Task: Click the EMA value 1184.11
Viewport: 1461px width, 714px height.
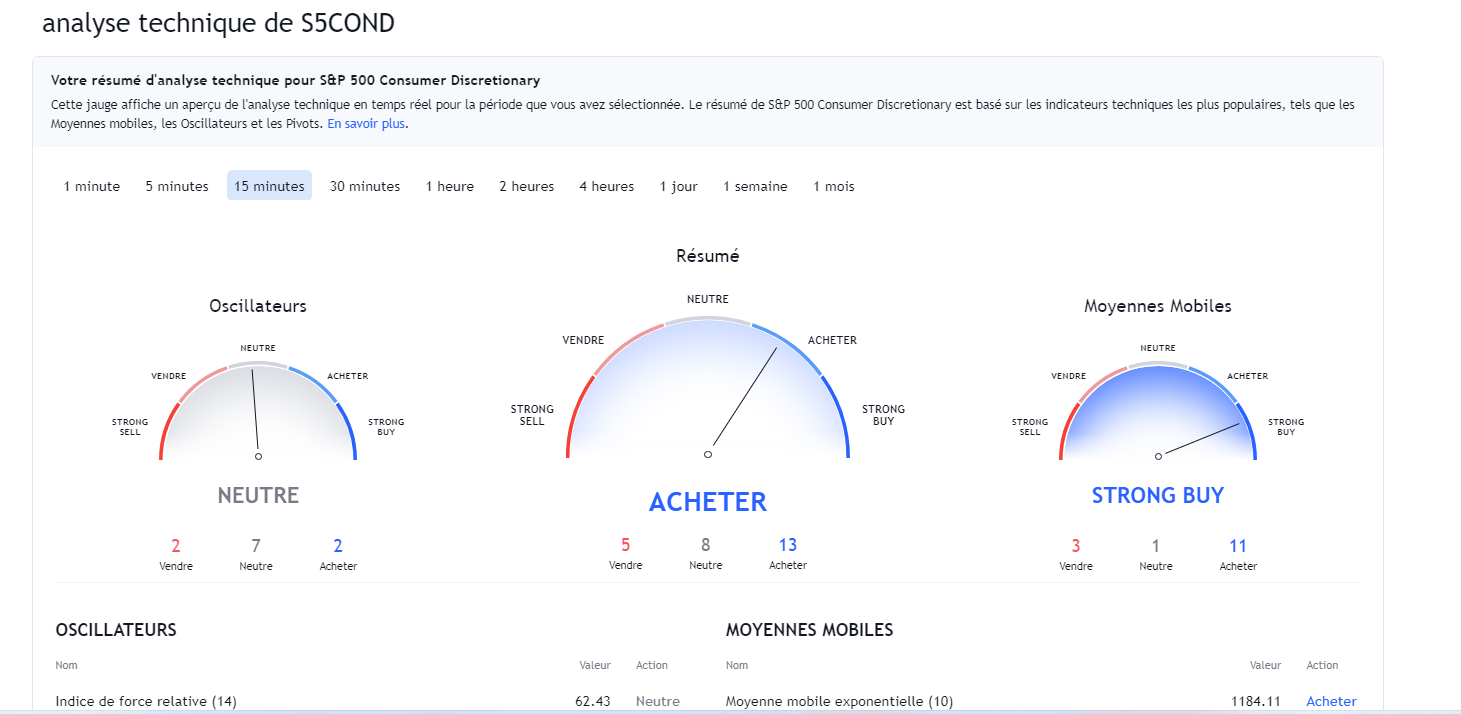Action: (x=1256, y=701)
